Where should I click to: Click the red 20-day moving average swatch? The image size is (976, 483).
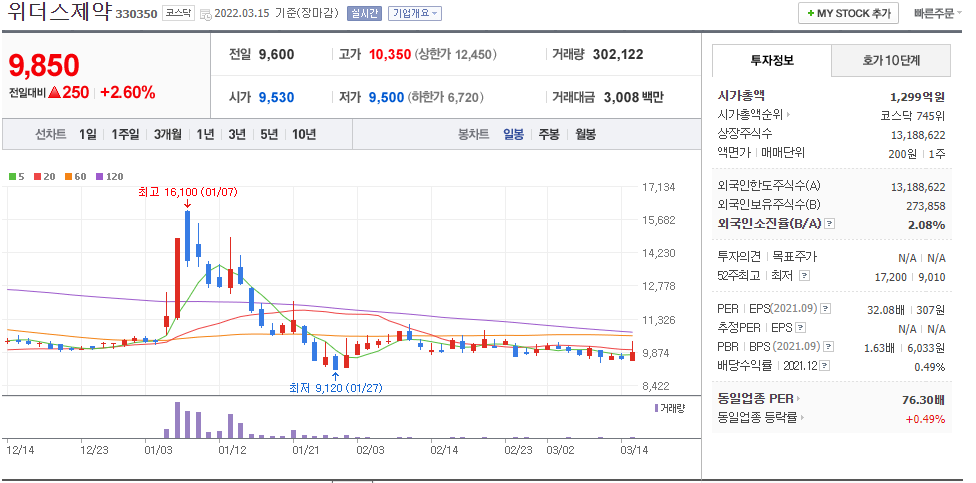(x=37, y=177)
